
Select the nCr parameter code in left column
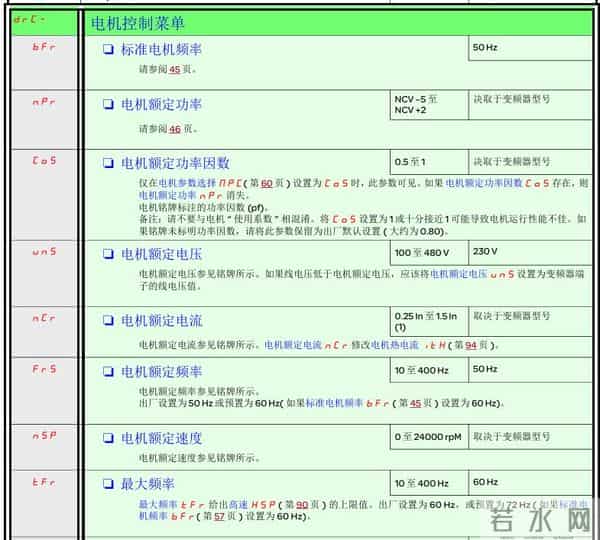(x=44, y=318)
